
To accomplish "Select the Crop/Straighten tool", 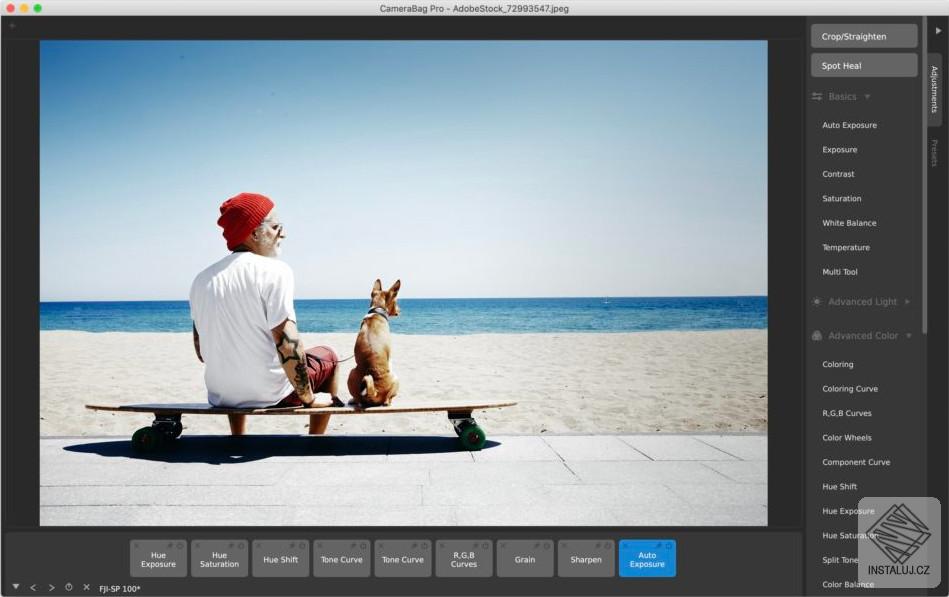I will pyautogui.click(x=863, y=35).
